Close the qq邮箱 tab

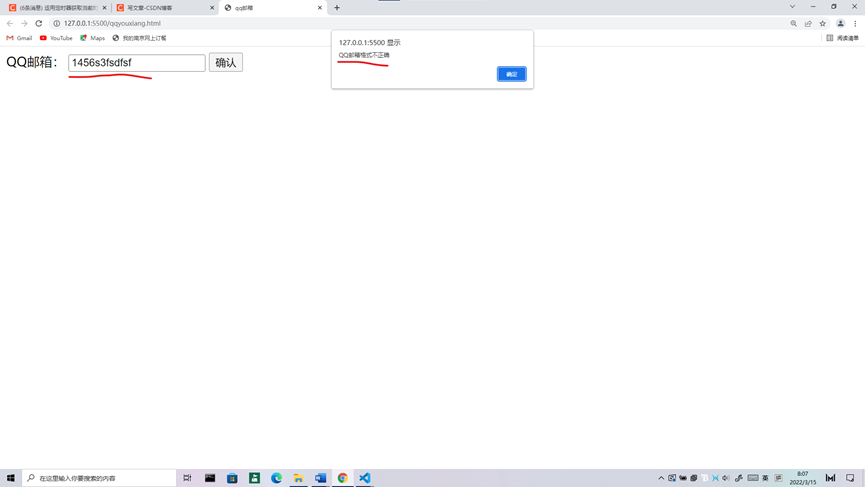[319, 8]
